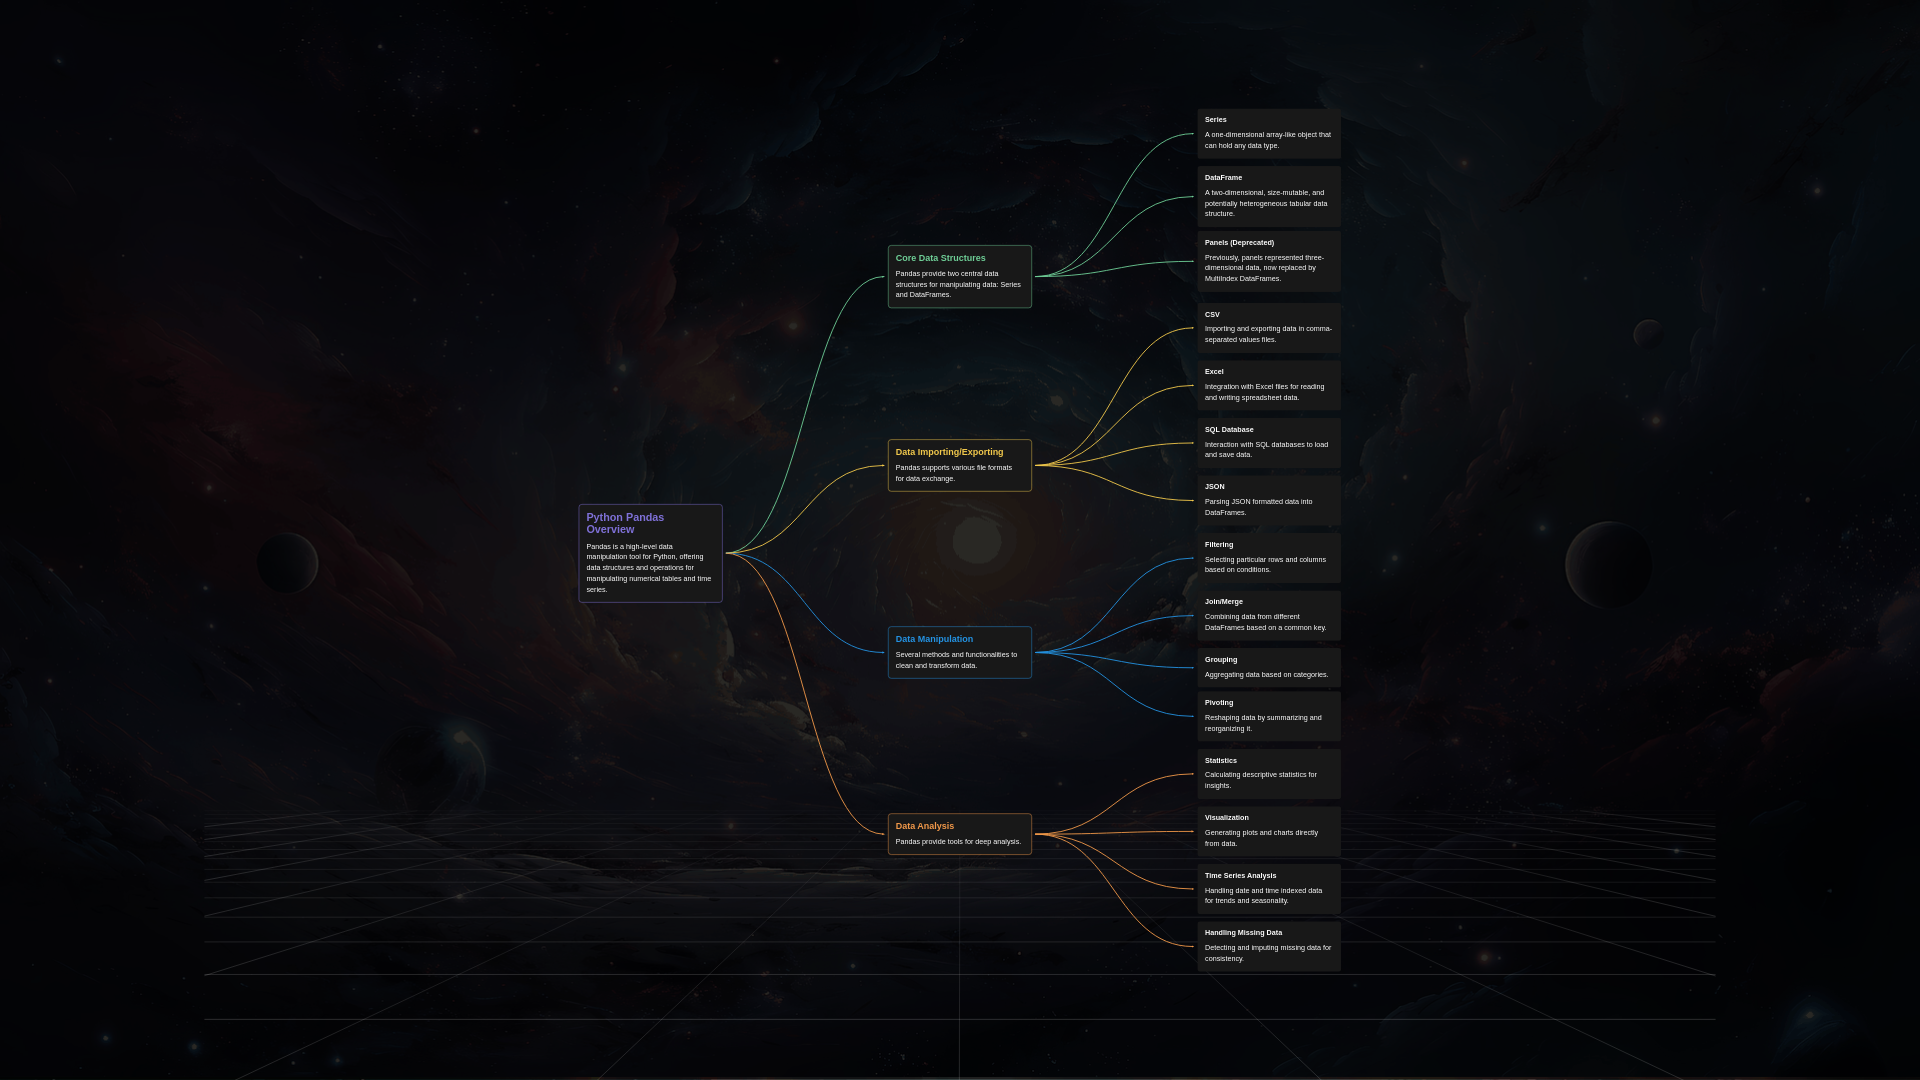Select the Visualization node

pyautogui.click(x=1268, y=831)
